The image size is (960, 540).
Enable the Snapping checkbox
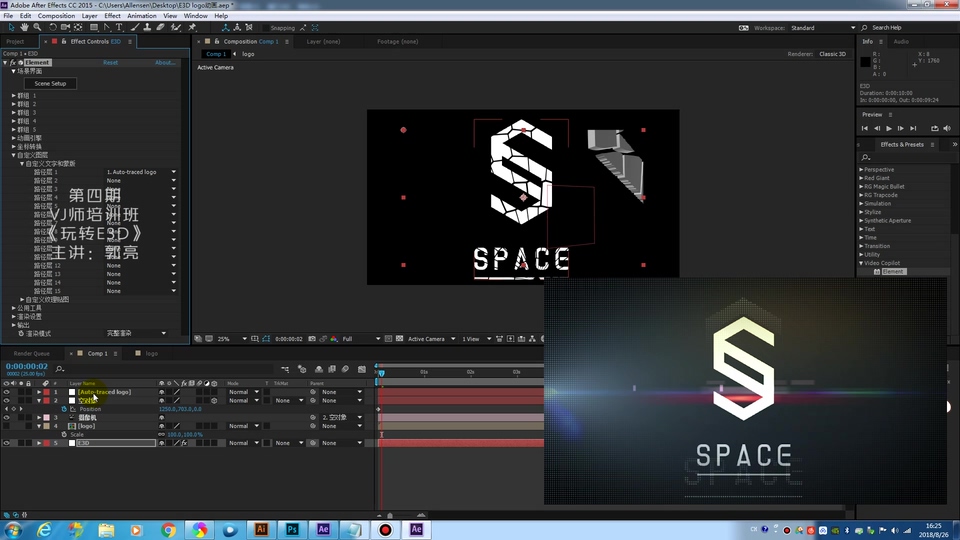pos(264,28)
